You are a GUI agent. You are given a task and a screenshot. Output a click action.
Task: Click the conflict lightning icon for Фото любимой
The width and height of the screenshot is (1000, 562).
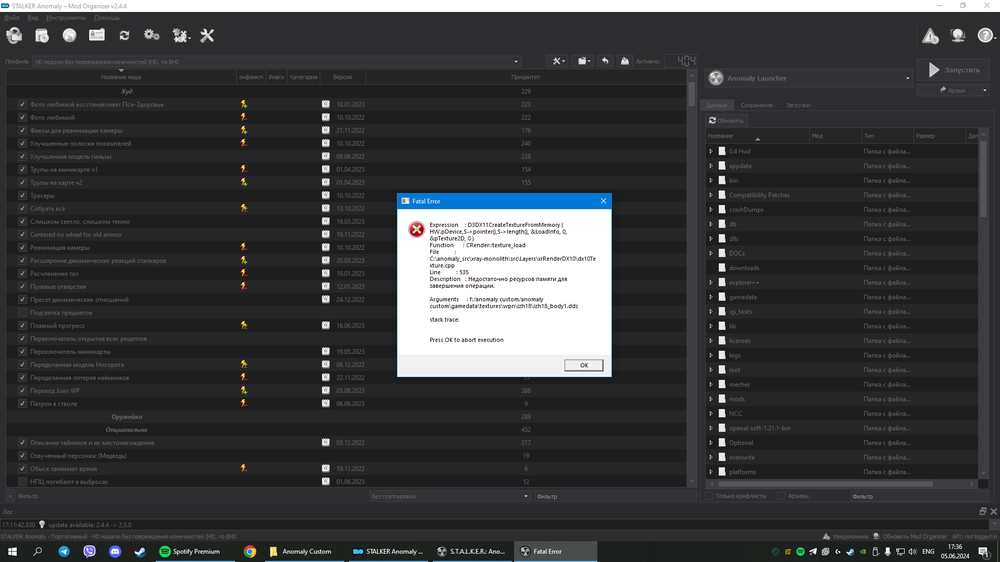point(244,117)
